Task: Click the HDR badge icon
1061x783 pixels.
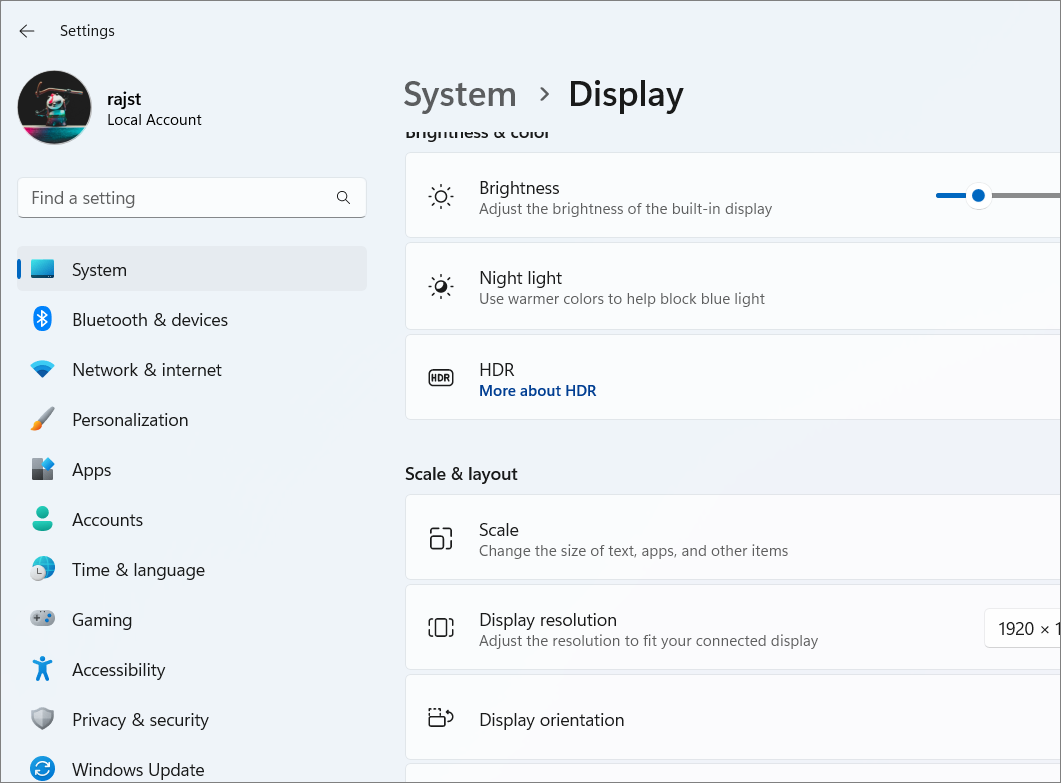Action: [440, 377]
